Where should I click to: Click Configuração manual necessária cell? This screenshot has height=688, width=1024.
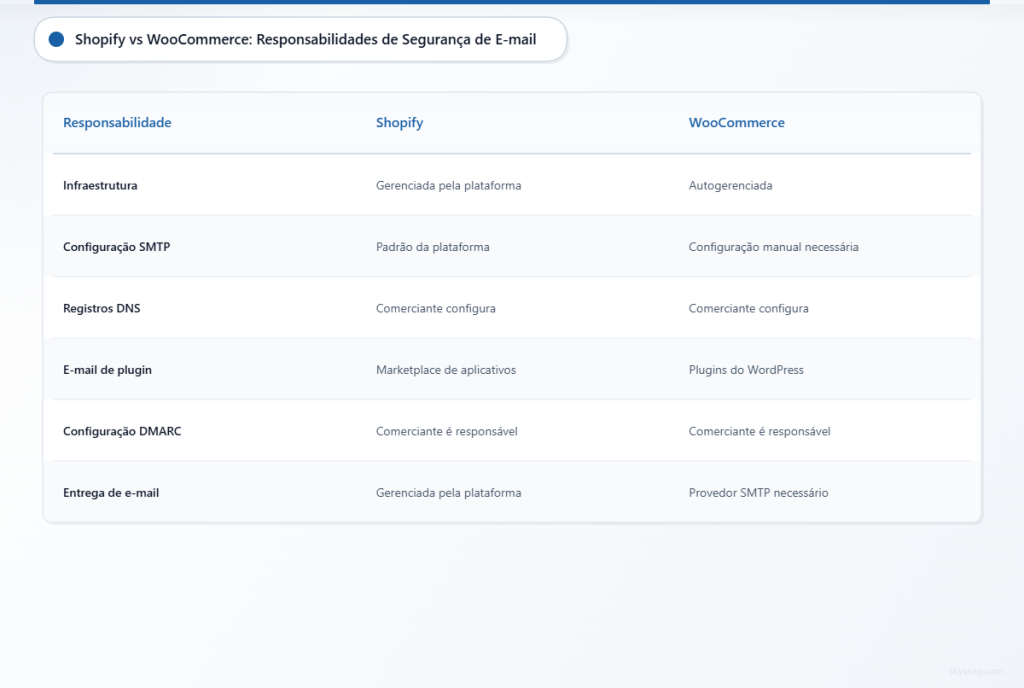(773, 247)
